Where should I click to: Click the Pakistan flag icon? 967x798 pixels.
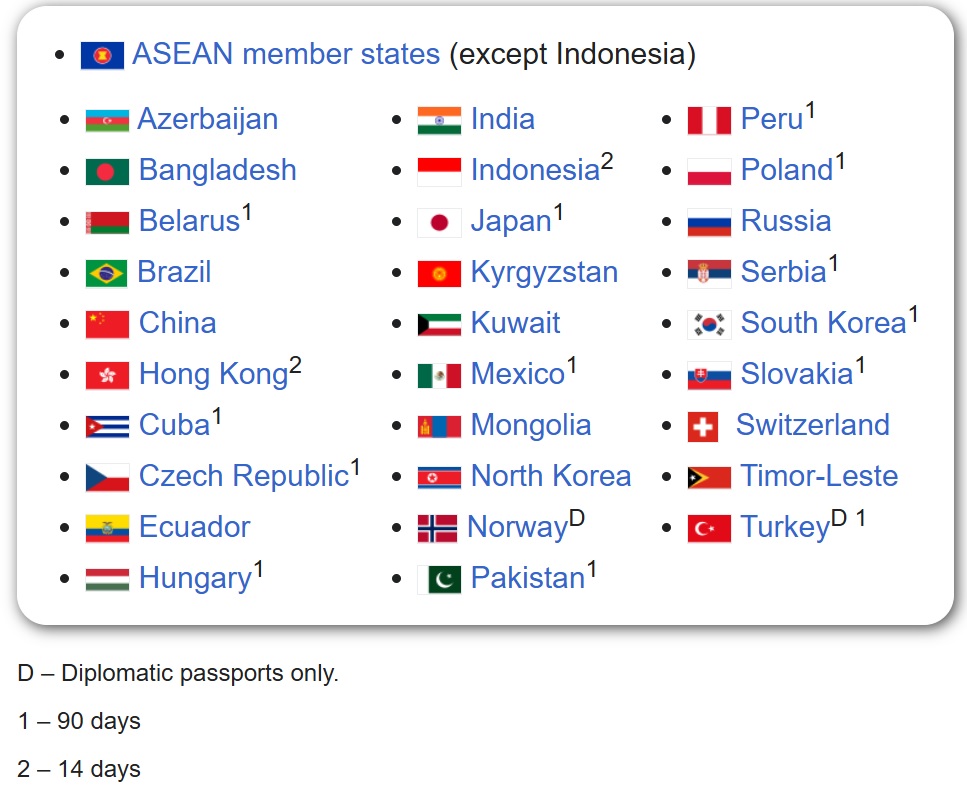pyautogui.click(x=439, y=580)
